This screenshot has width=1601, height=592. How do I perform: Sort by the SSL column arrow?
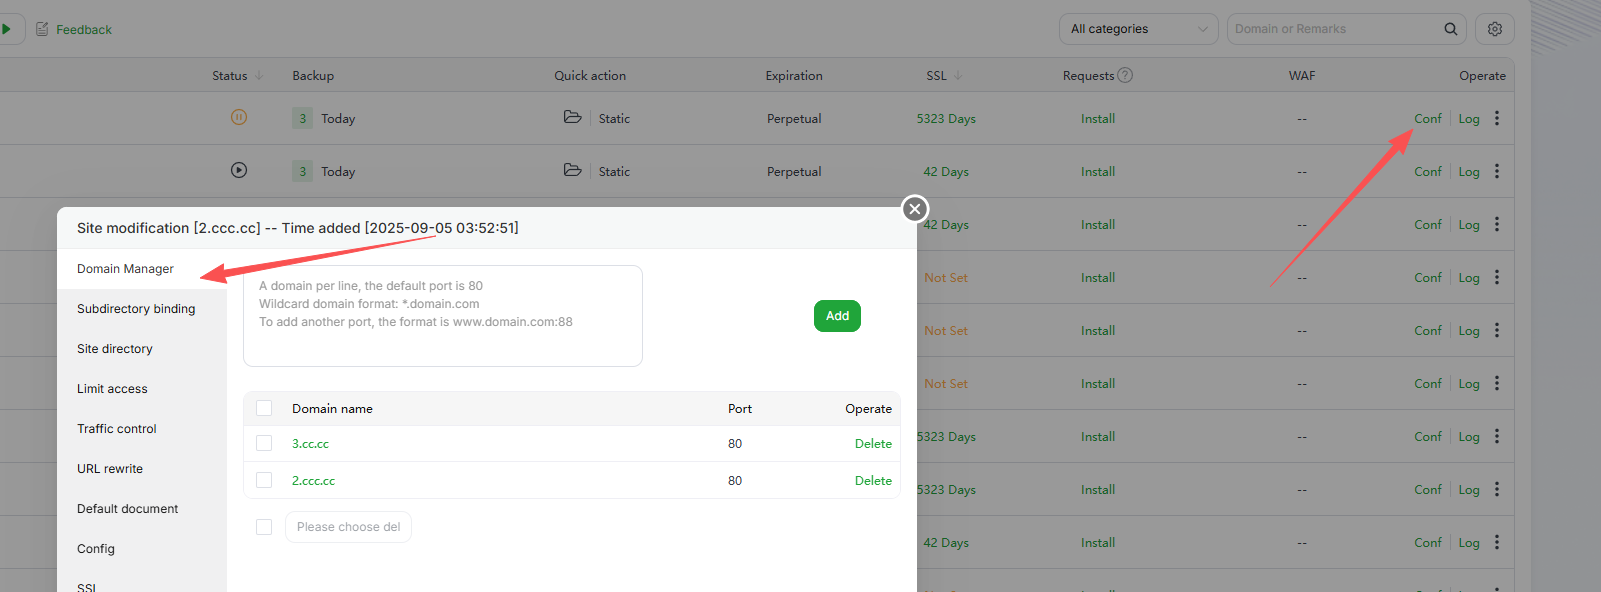coord(958,75)
